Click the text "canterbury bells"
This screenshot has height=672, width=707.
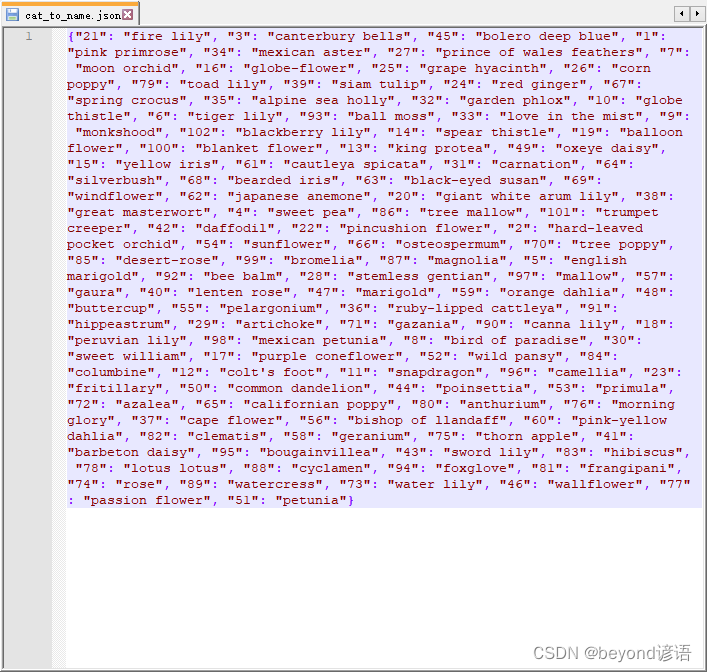339,36
